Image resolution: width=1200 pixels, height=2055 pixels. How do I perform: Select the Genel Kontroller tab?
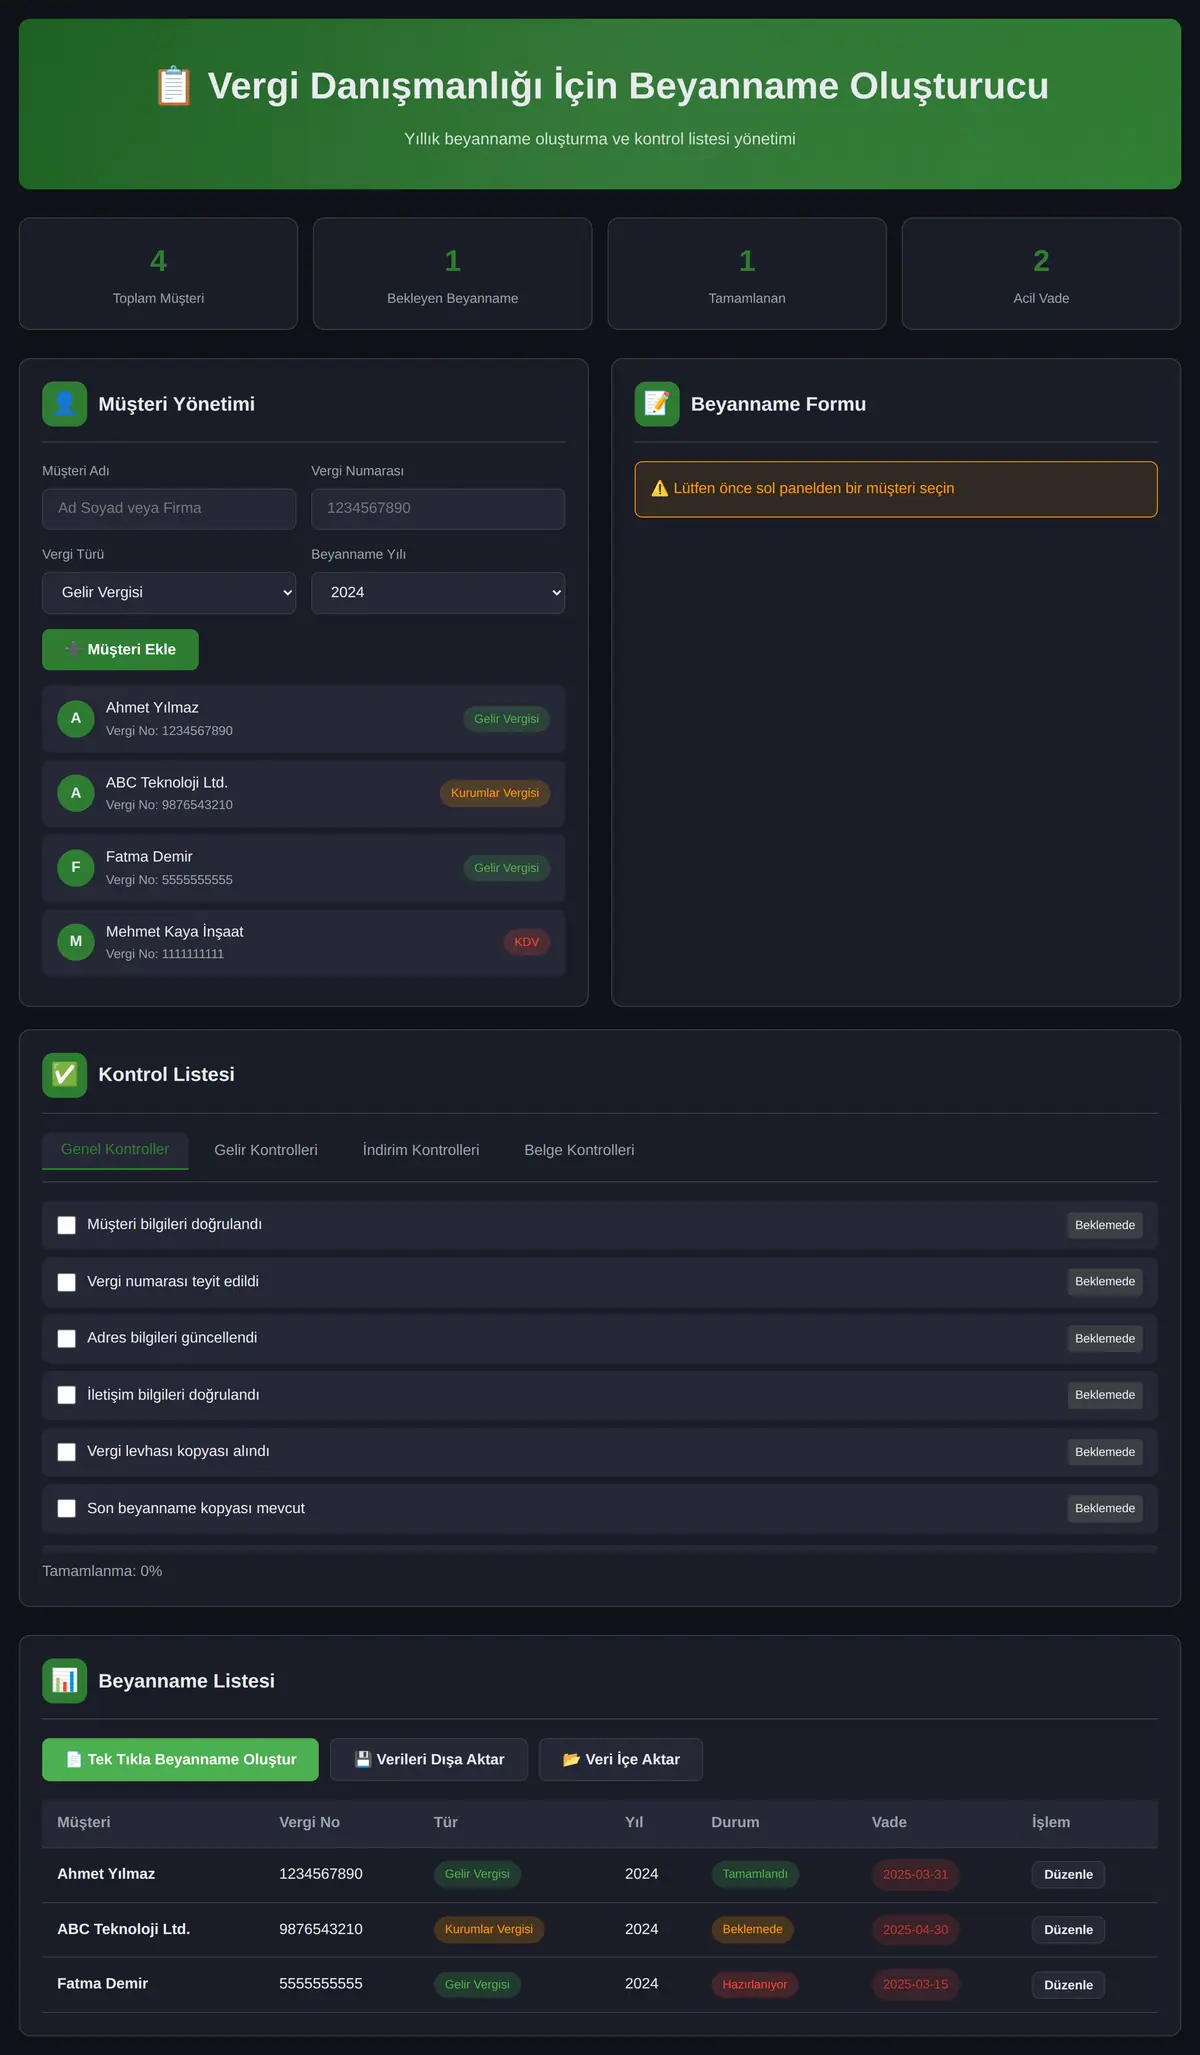pyautogui.click(x=115, y=1150)
